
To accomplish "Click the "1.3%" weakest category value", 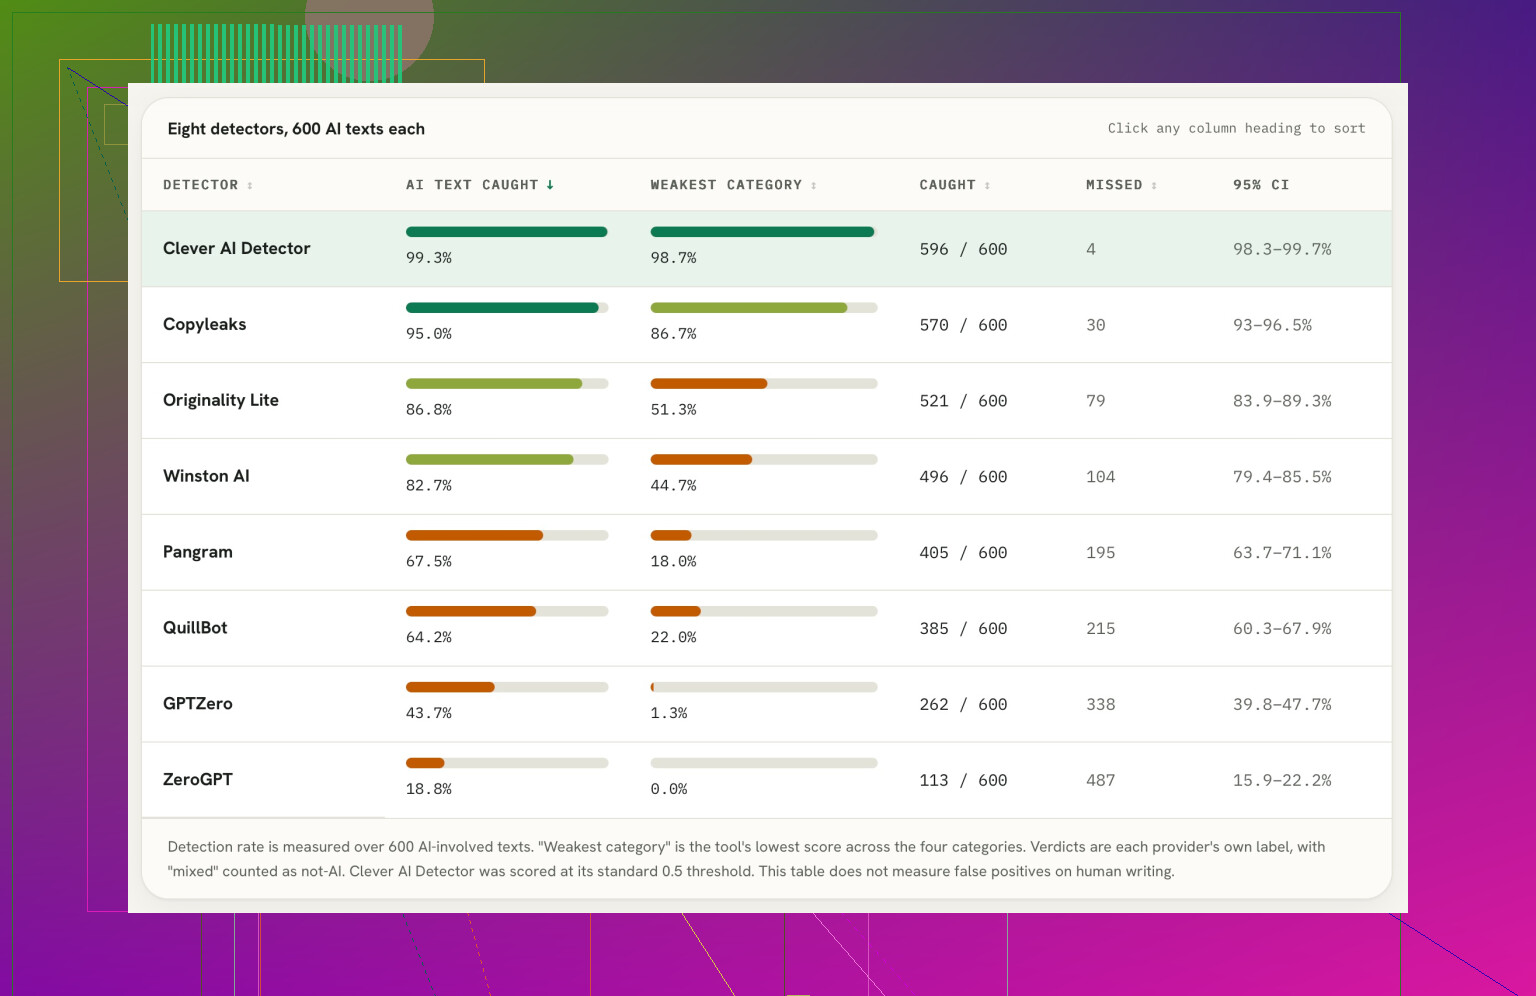I will coord(669,714).
